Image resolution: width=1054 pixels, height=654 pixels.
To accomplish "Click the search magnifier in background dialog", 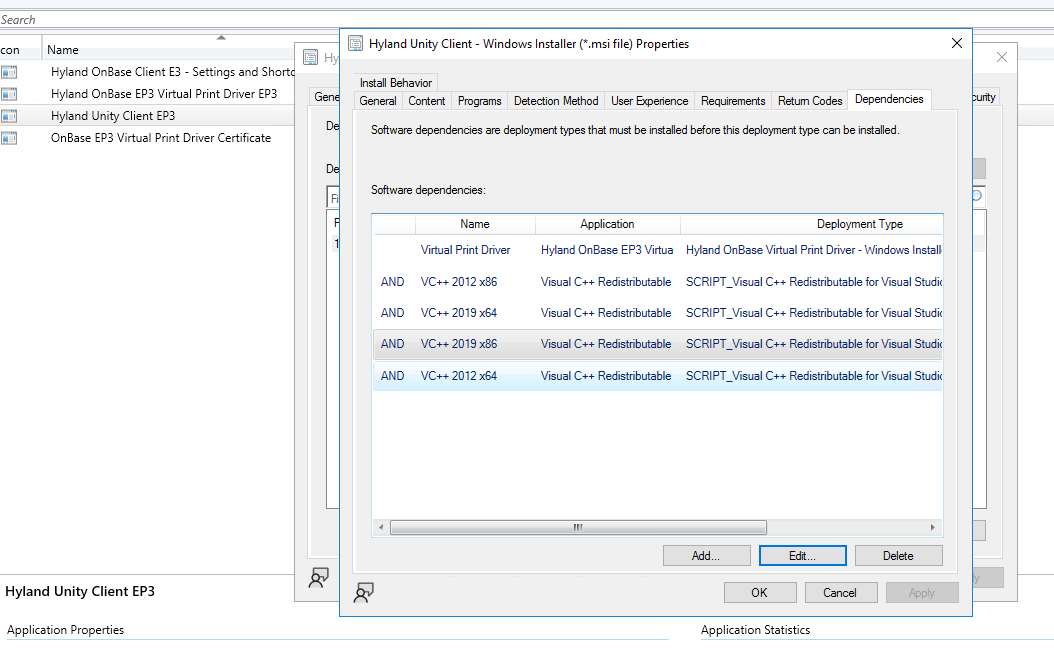I will (x=977, y=196).
